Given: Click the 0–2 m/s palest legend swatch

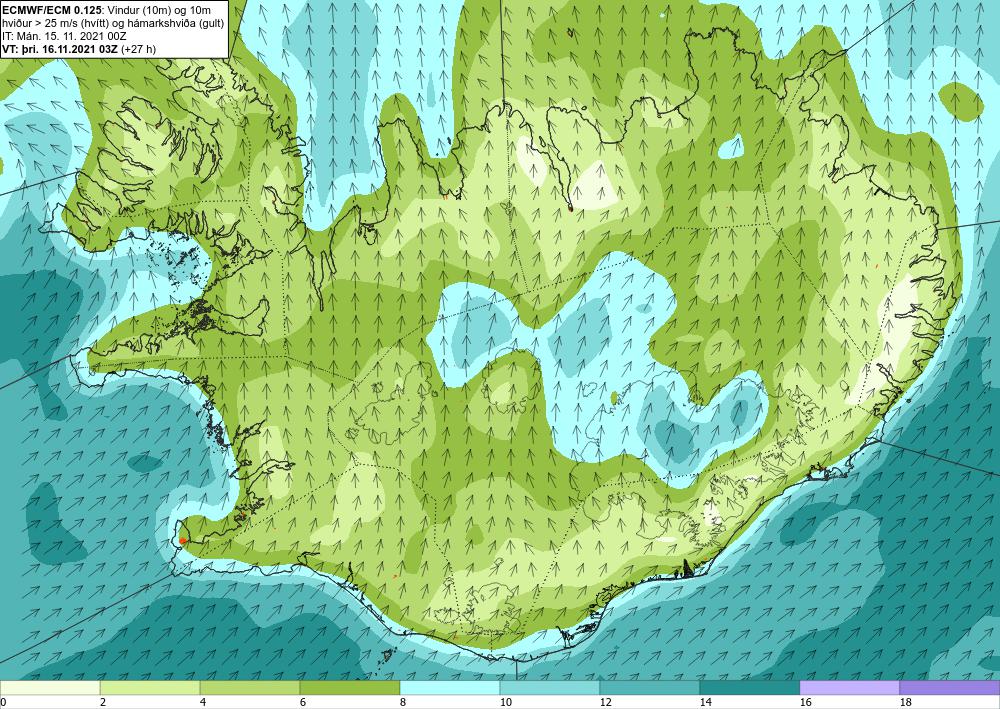Looking at the screenshot, I should 50,688.
